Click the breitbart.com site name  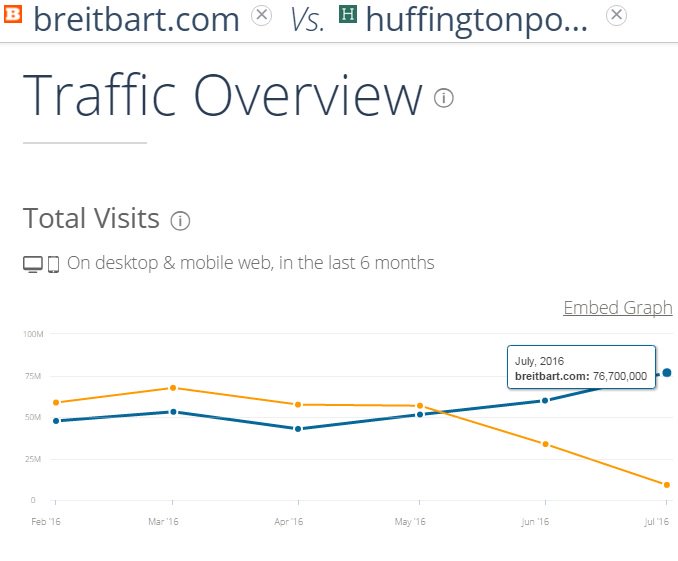[136, 17]
